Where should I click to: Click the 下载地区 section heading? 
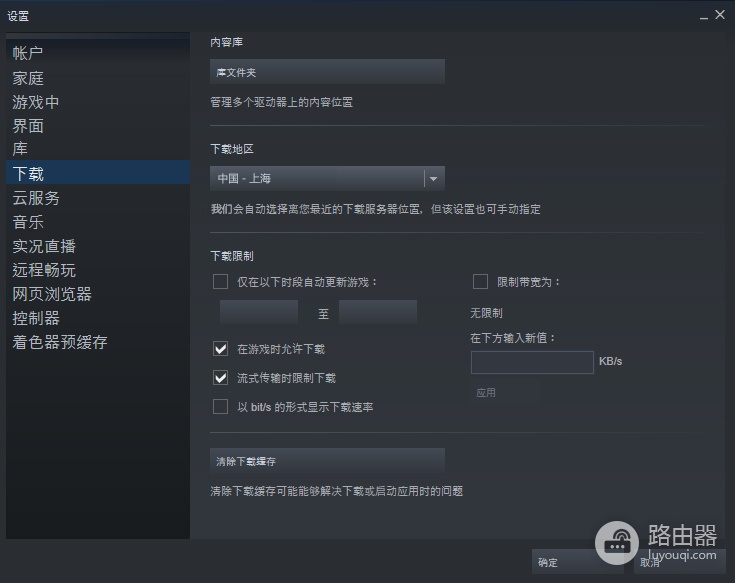tap(232, 149)
